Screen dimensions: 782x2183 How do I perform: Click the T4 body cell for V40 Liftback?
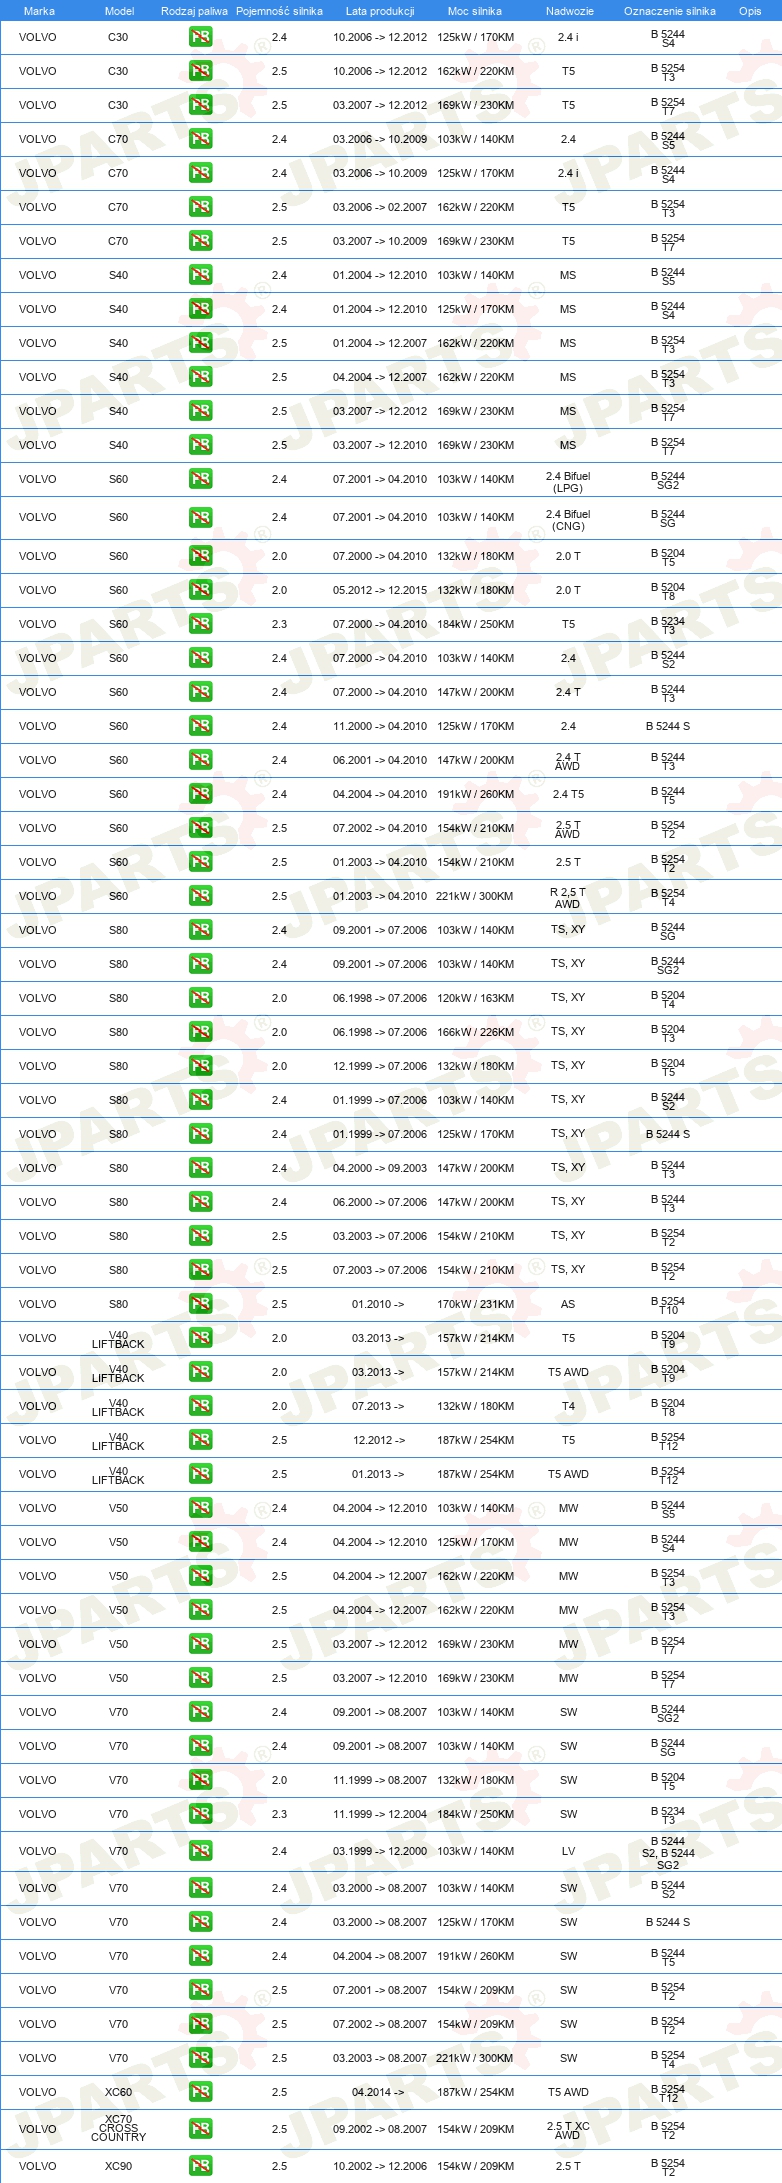tap(568, 1406)
